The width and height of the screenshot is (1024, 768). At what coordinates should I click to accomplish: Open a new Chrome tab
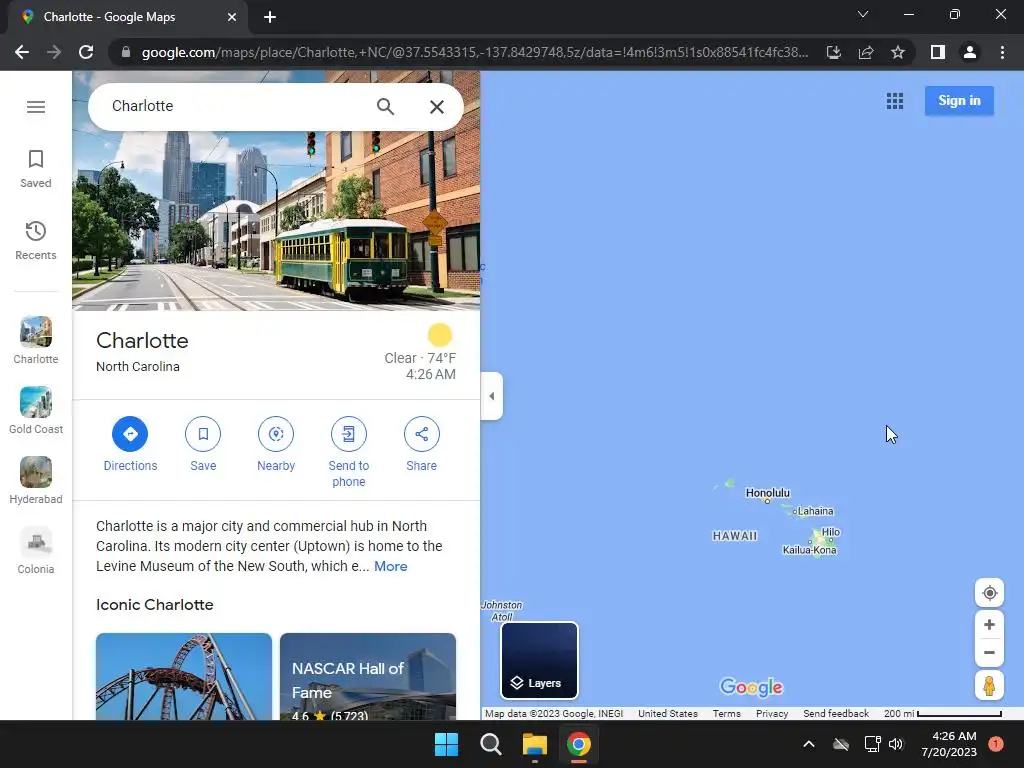(x=270, y=17)
